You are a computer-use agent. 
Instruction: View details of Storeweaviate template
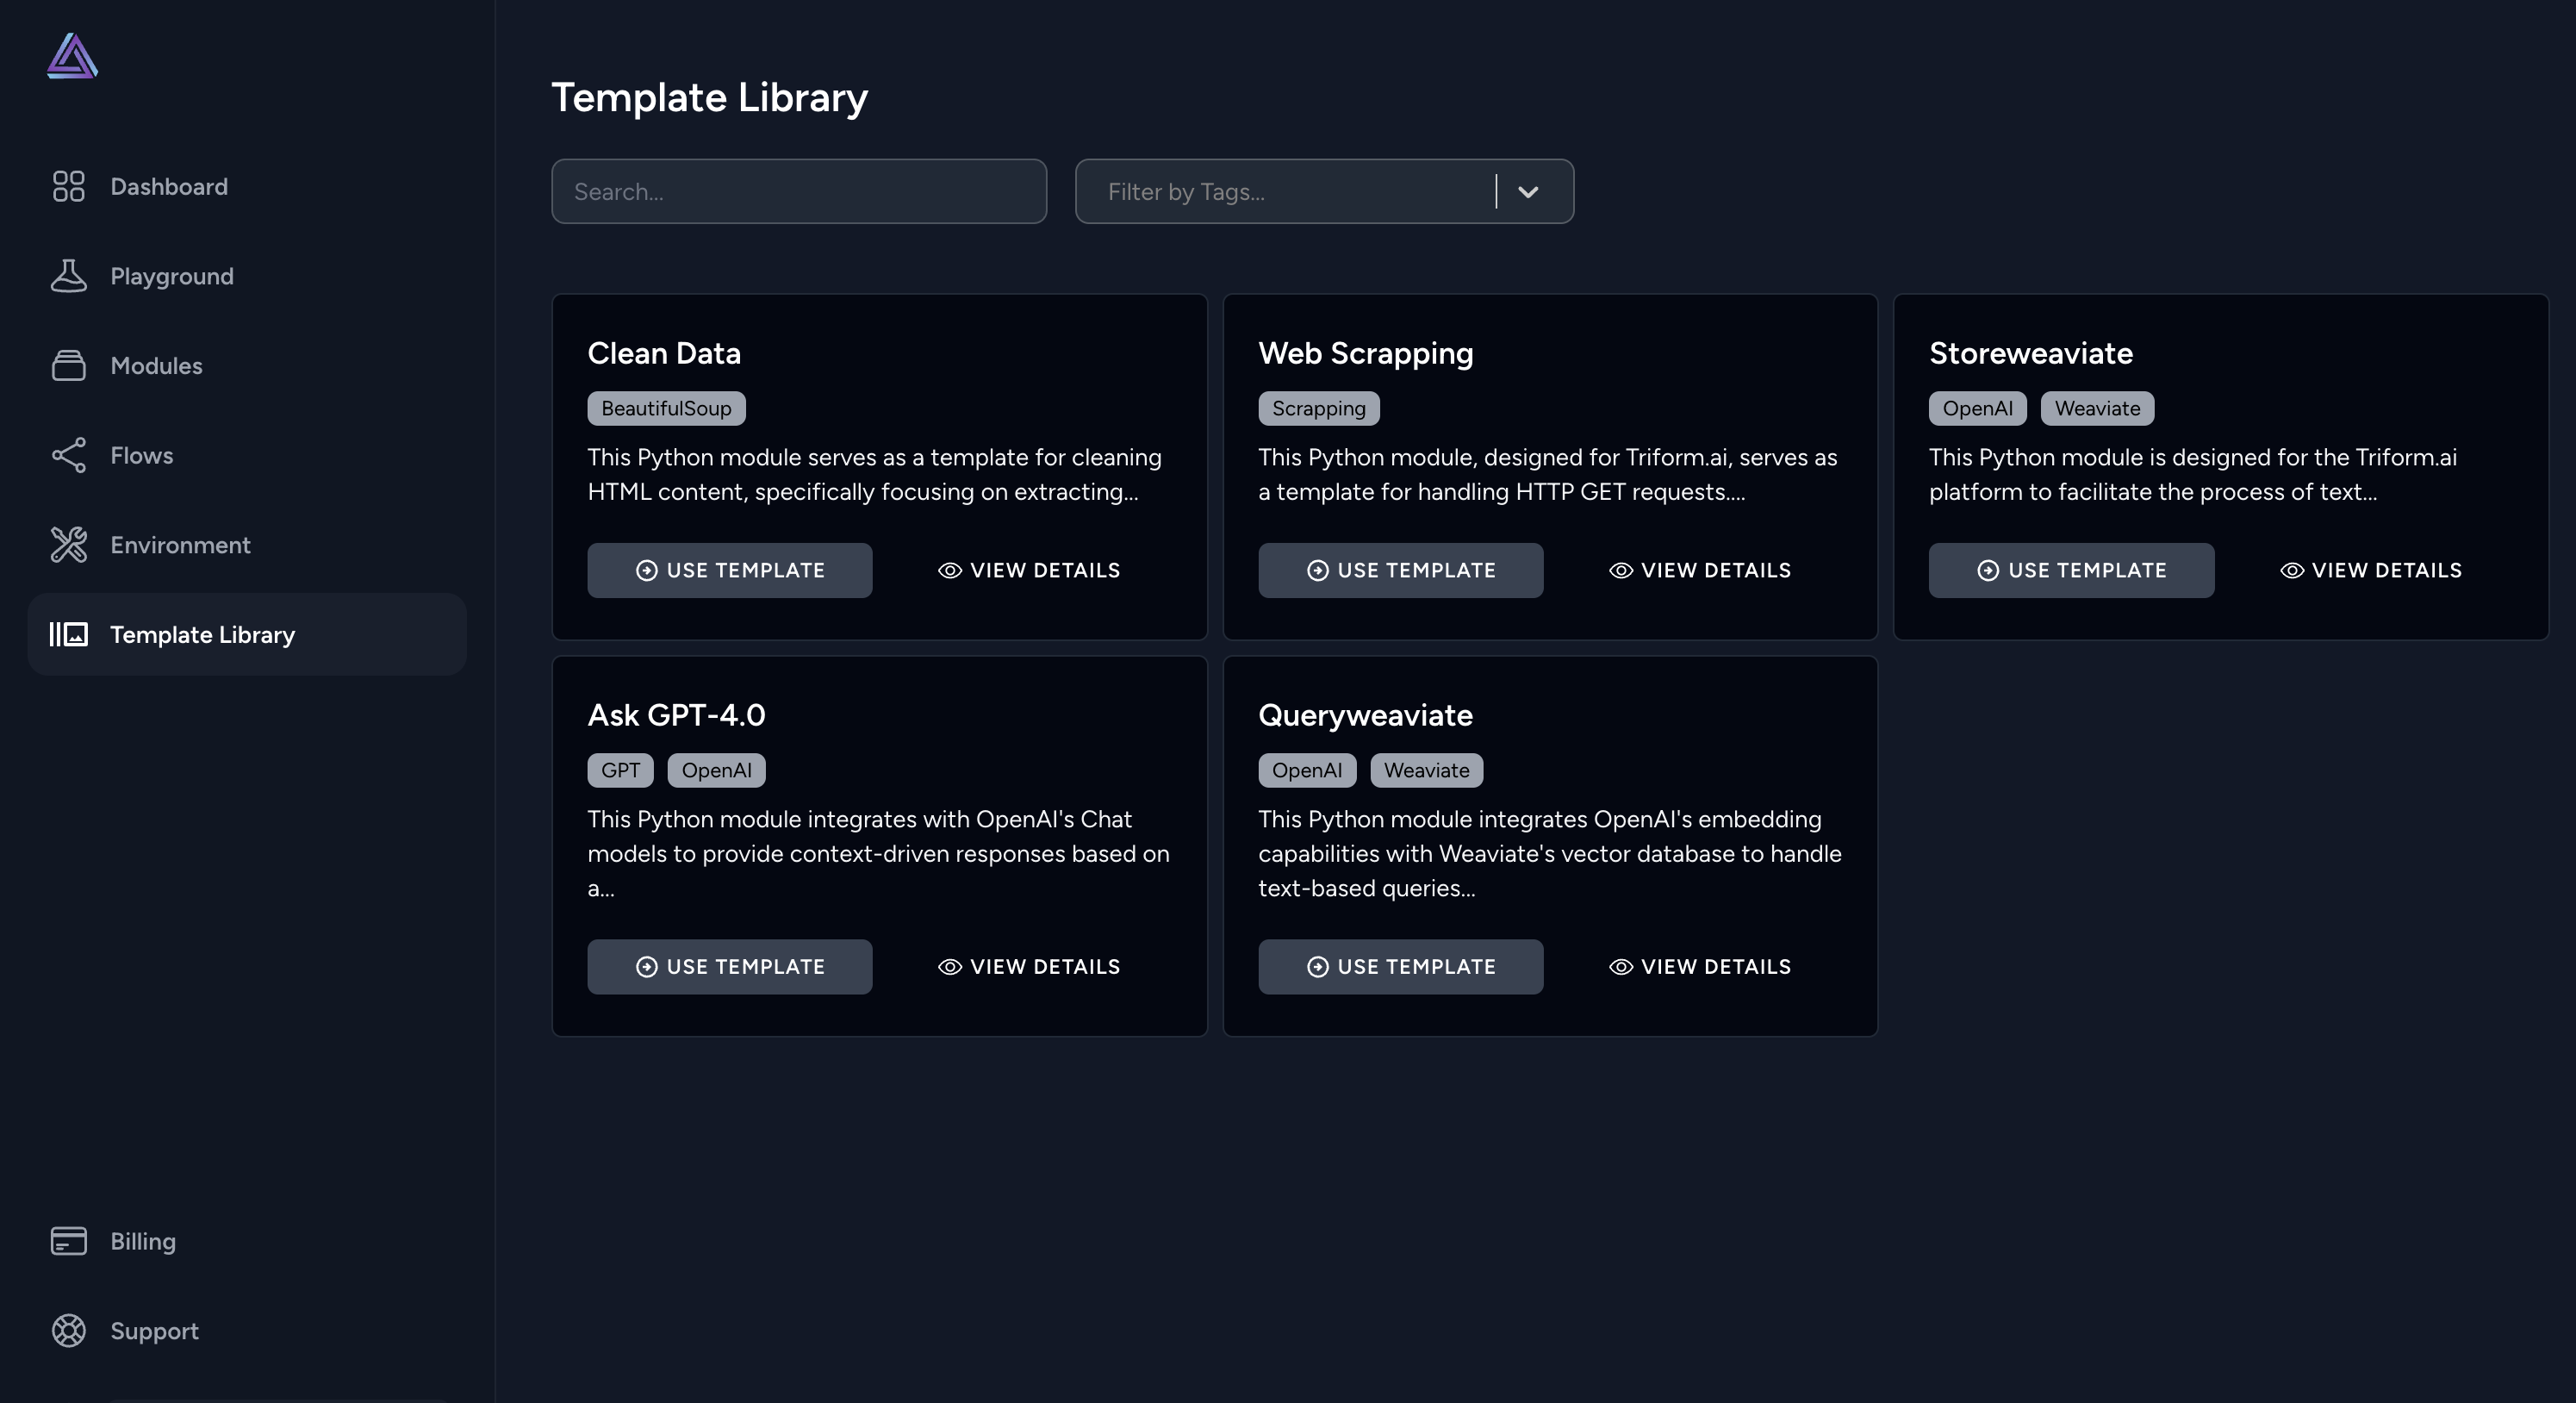(x=2370, y=570)
